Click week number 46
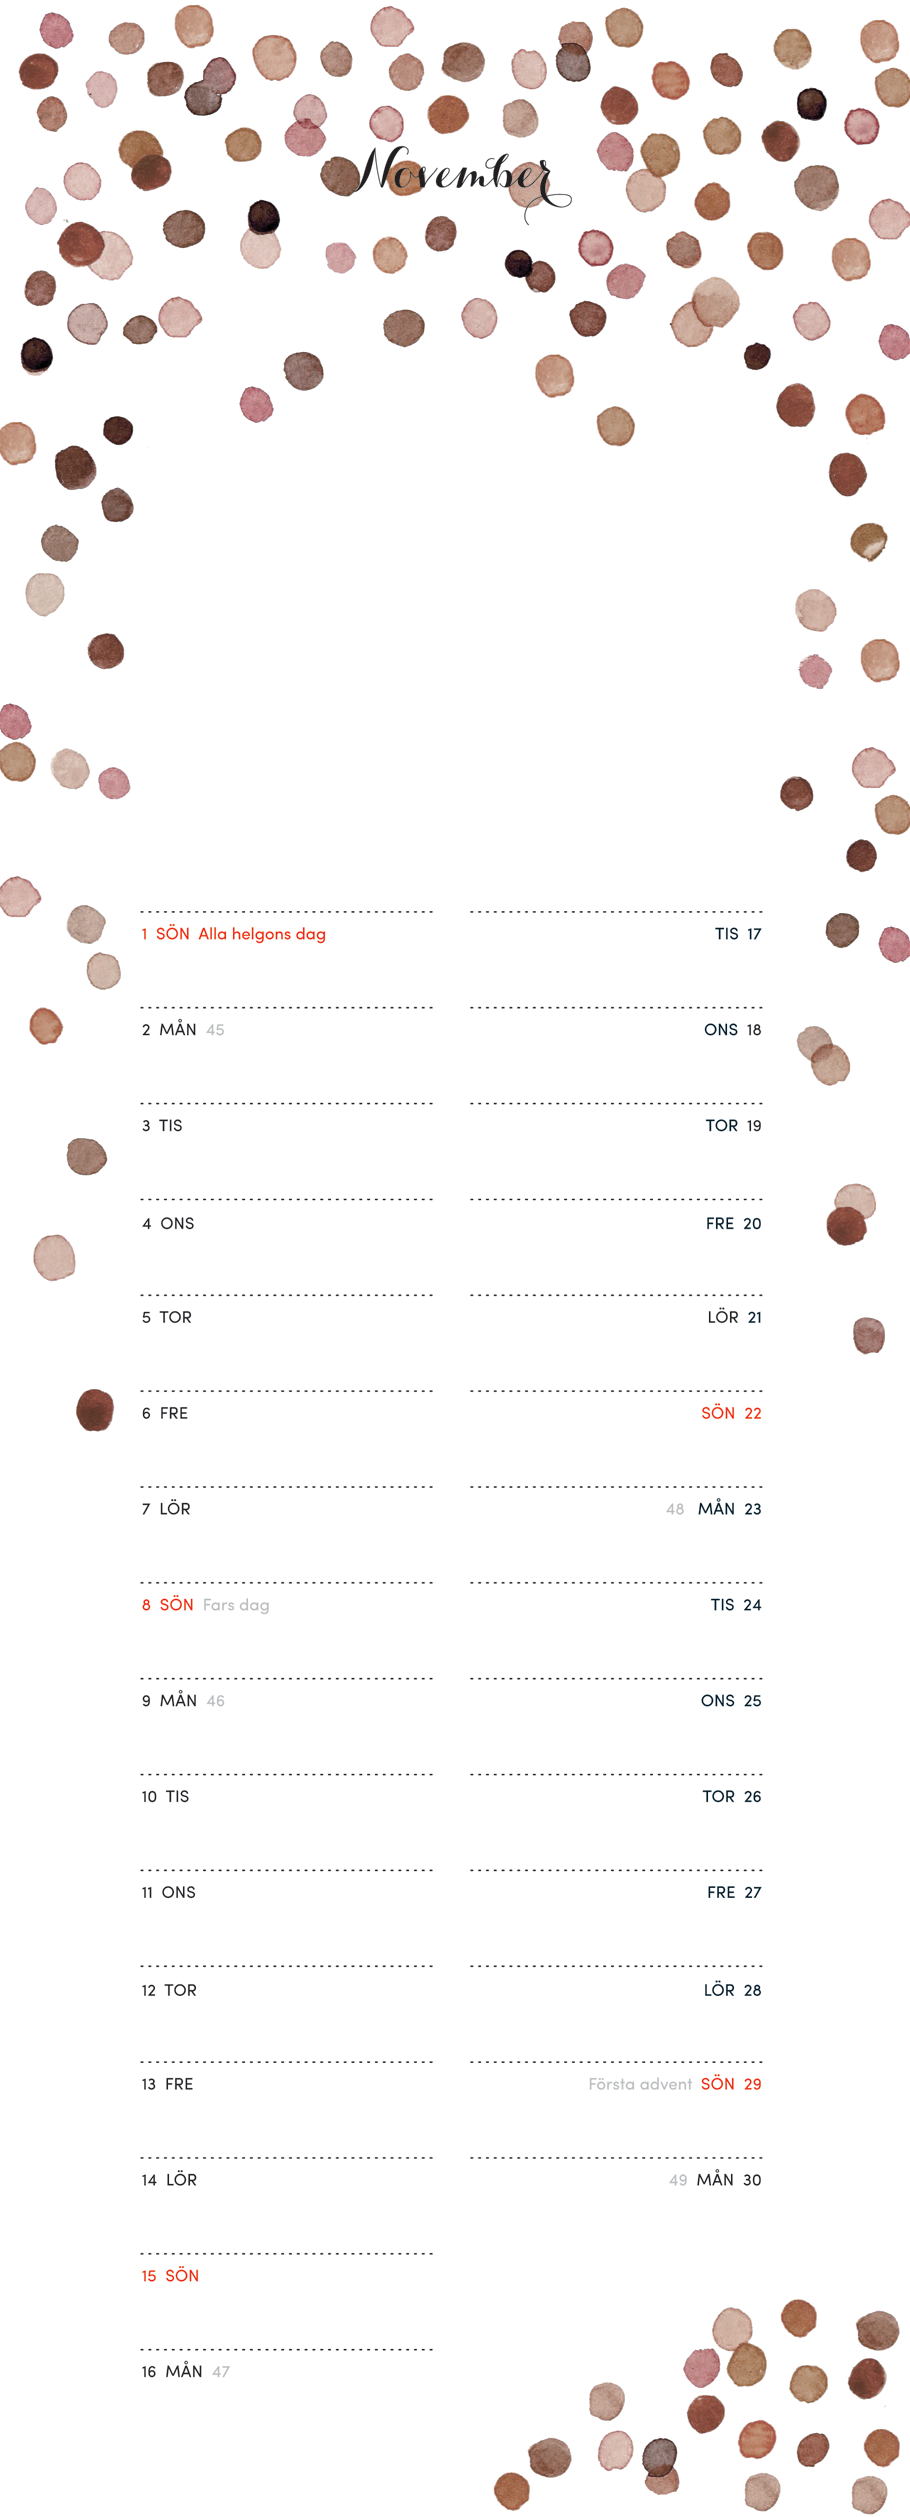Screen dimensions: 910x2517 (x=215, y=1701)
